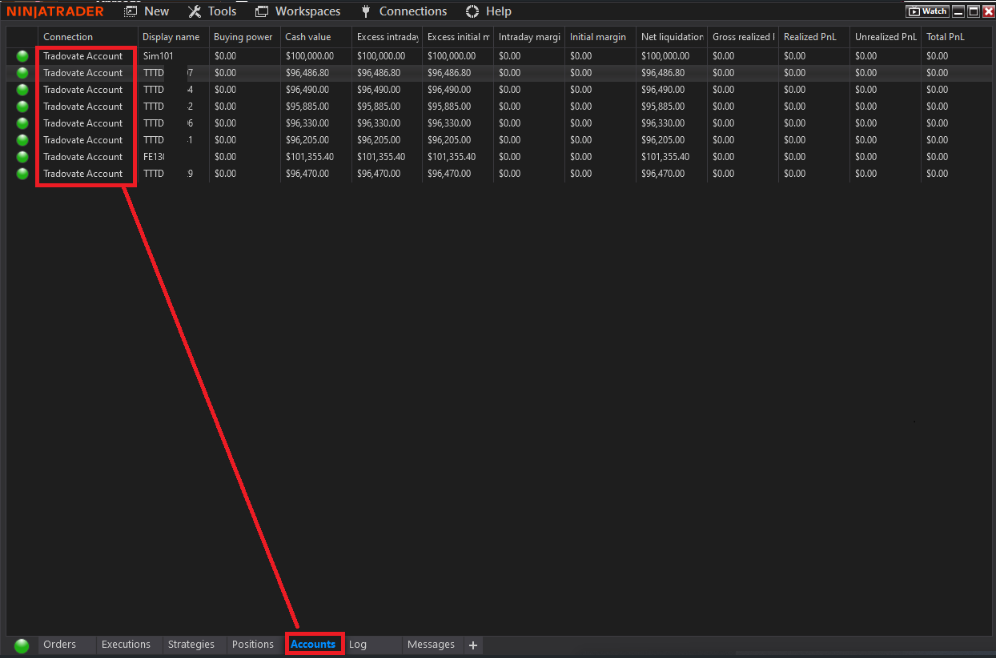Switch to the Positions tab
The image size is (996, 658).
[x=253, y=645]
